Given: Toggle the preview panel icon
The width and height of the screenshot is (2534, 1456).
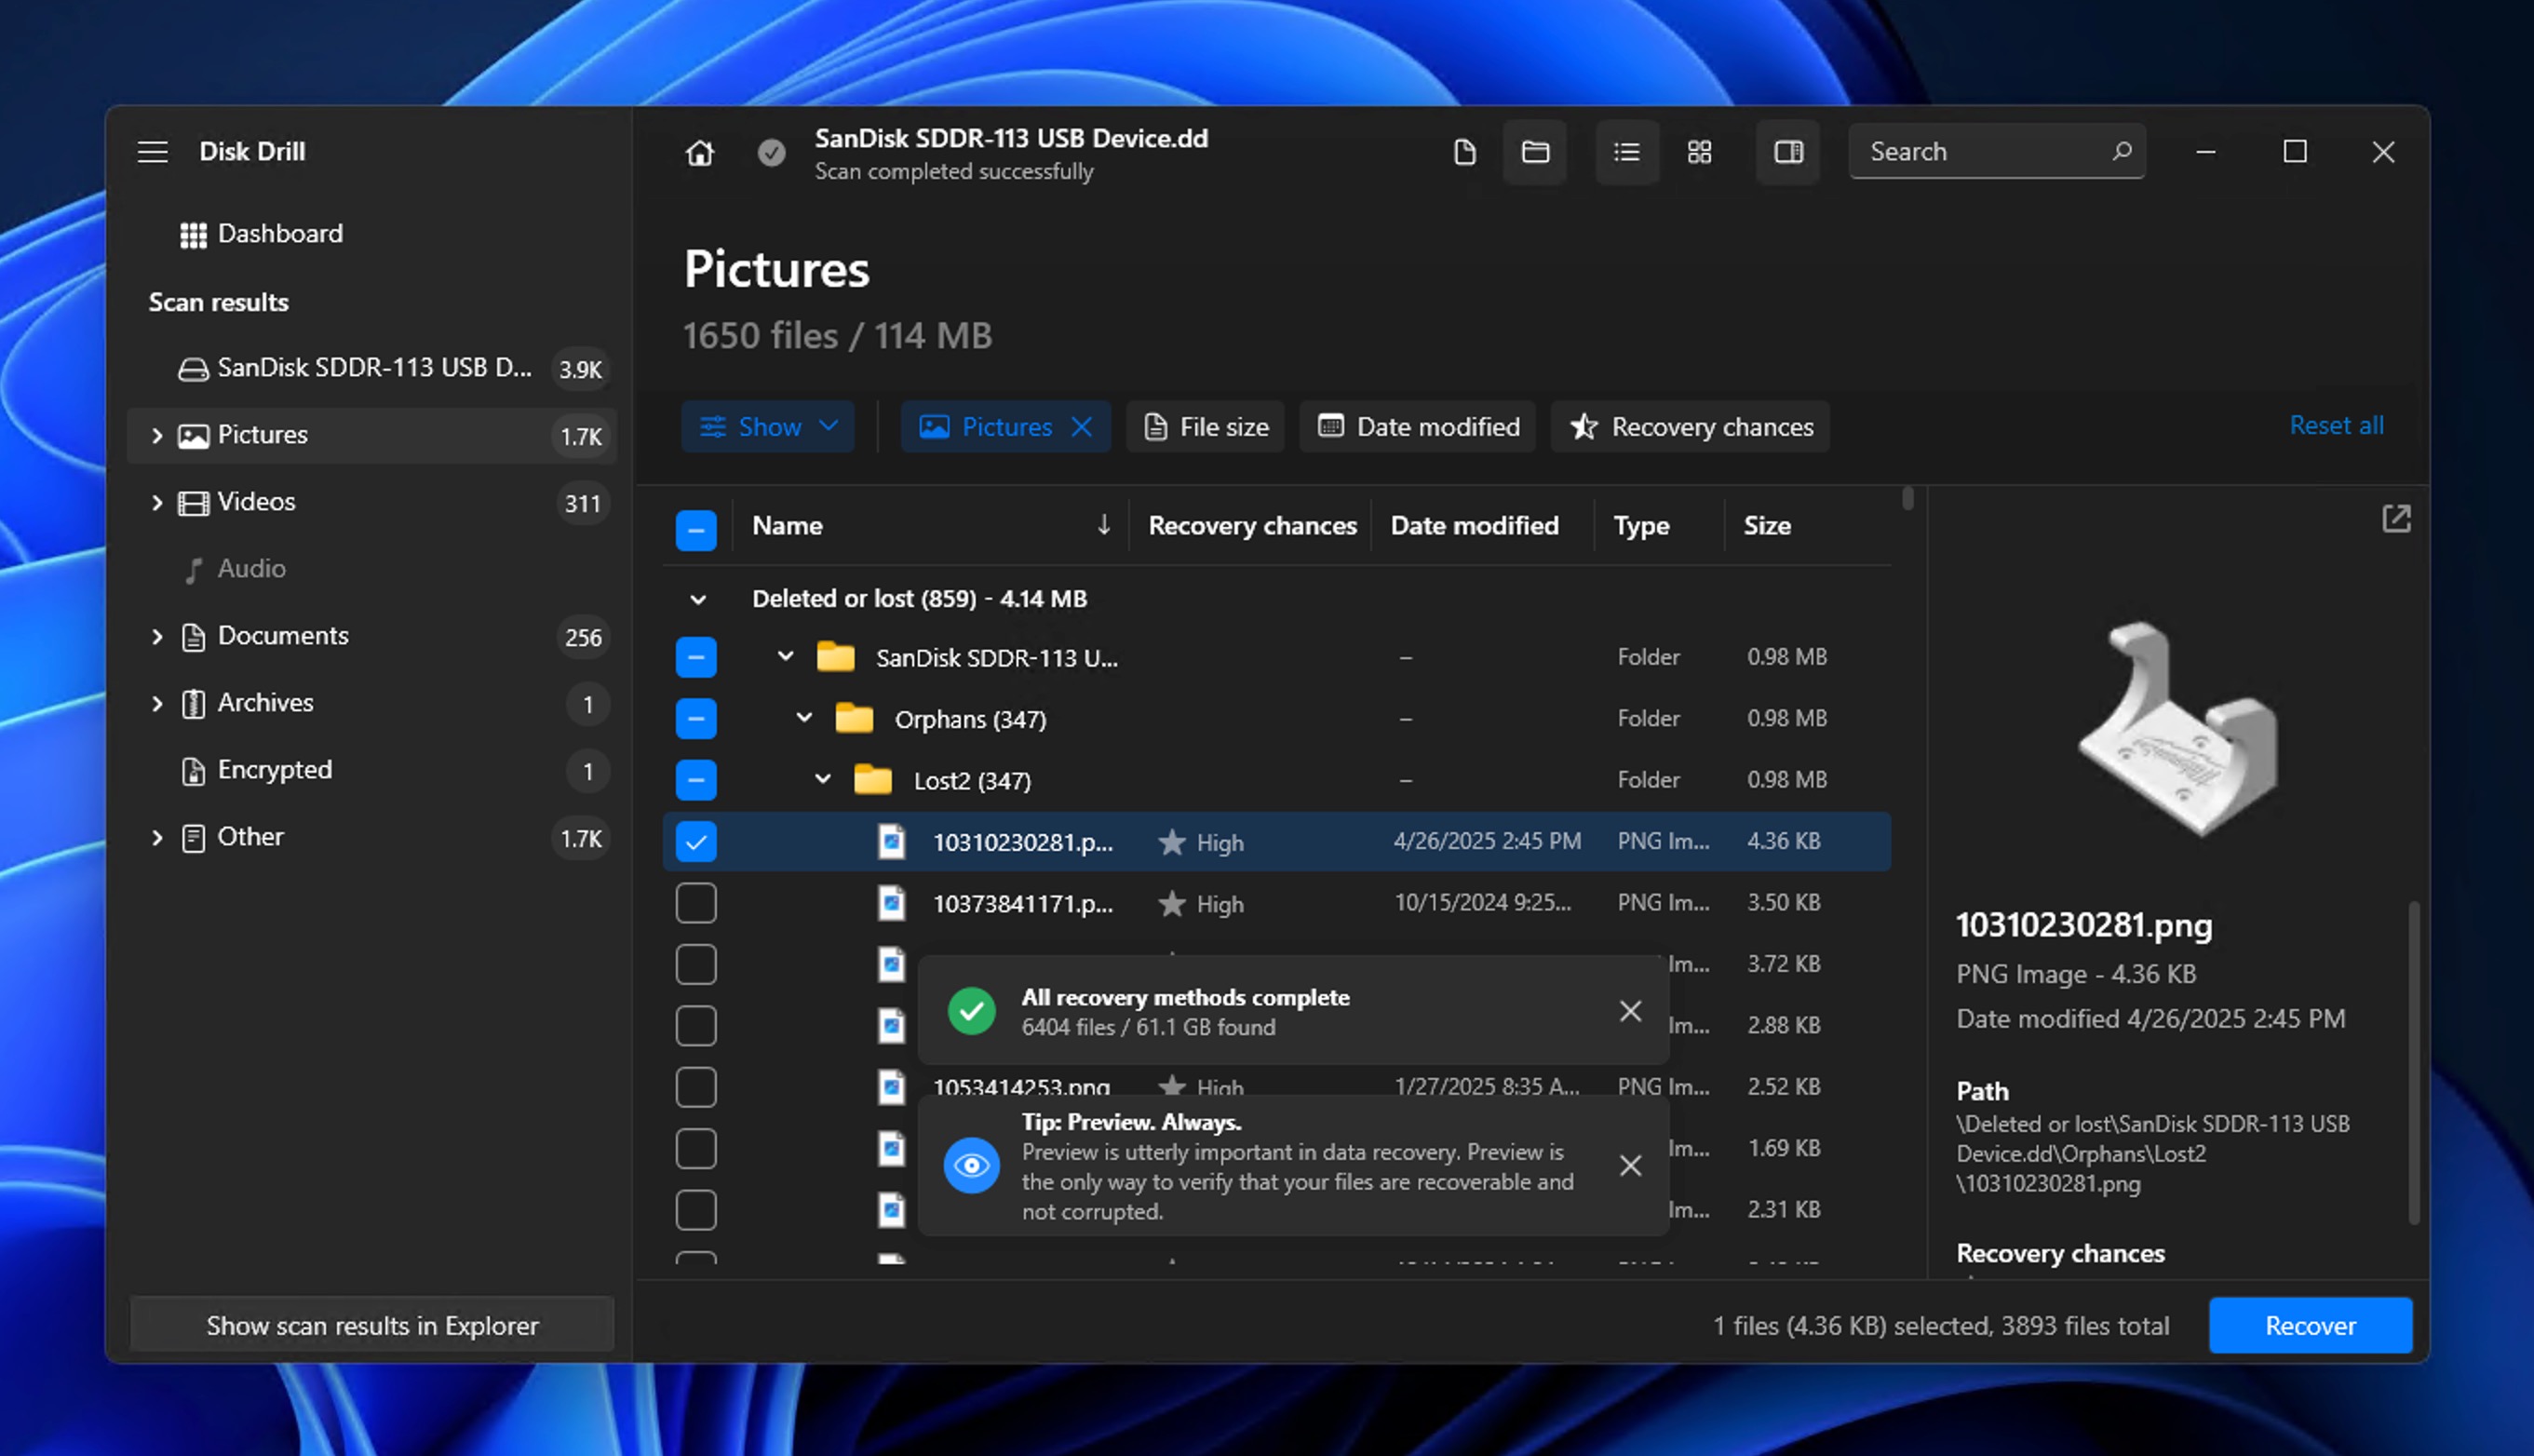Looking at the screenshot, I should pos(1789,152).
